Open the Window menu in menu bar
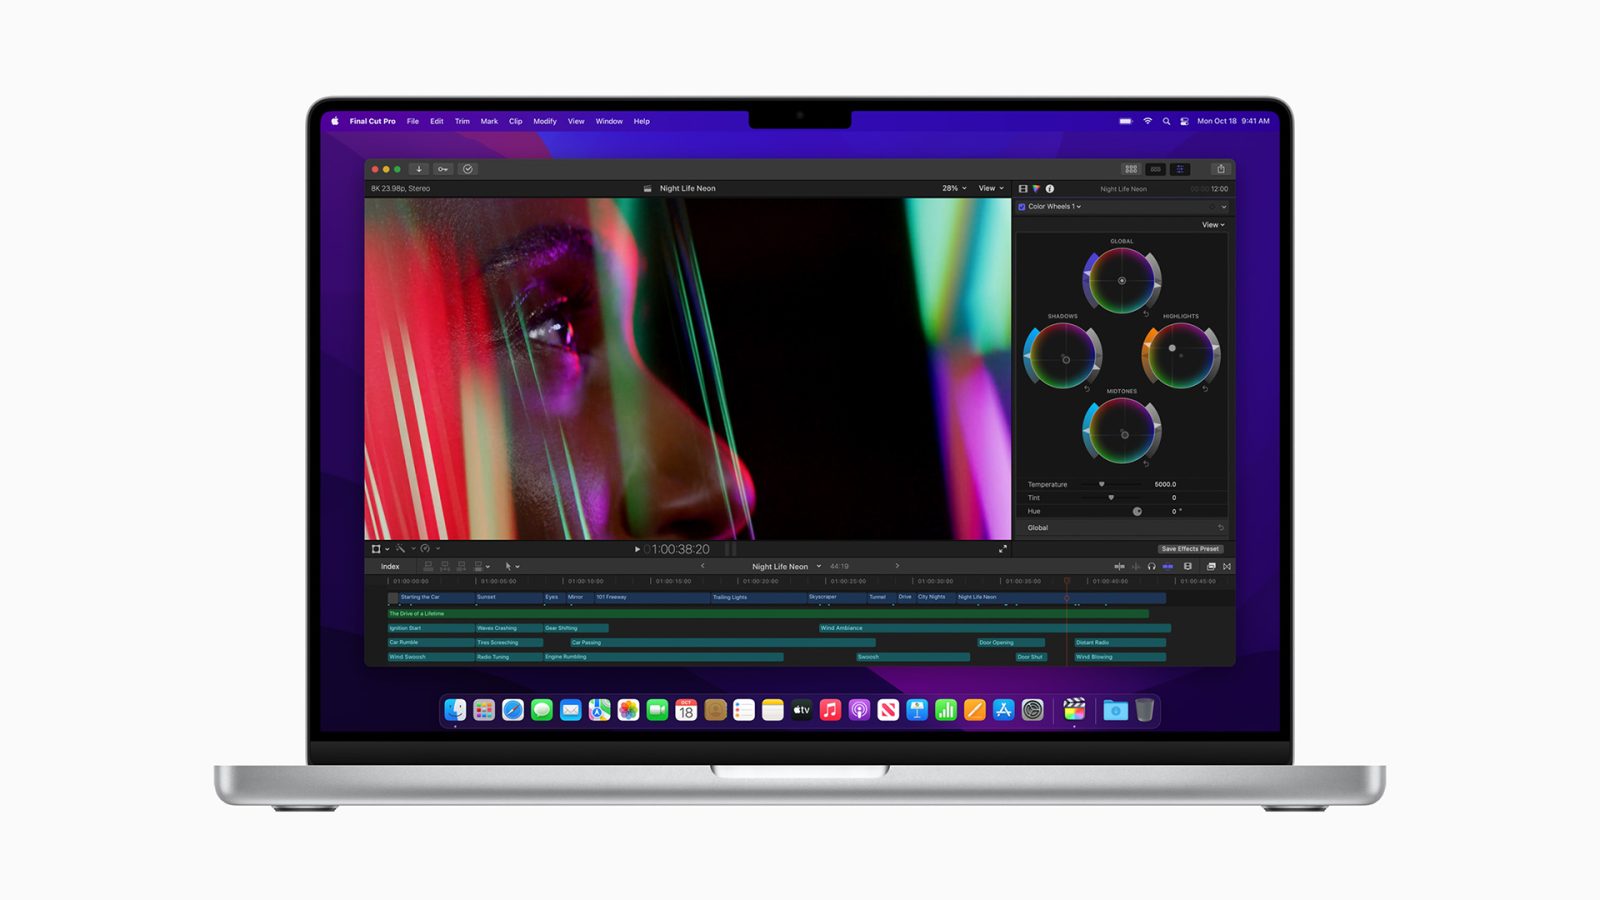 pos(609,121)
